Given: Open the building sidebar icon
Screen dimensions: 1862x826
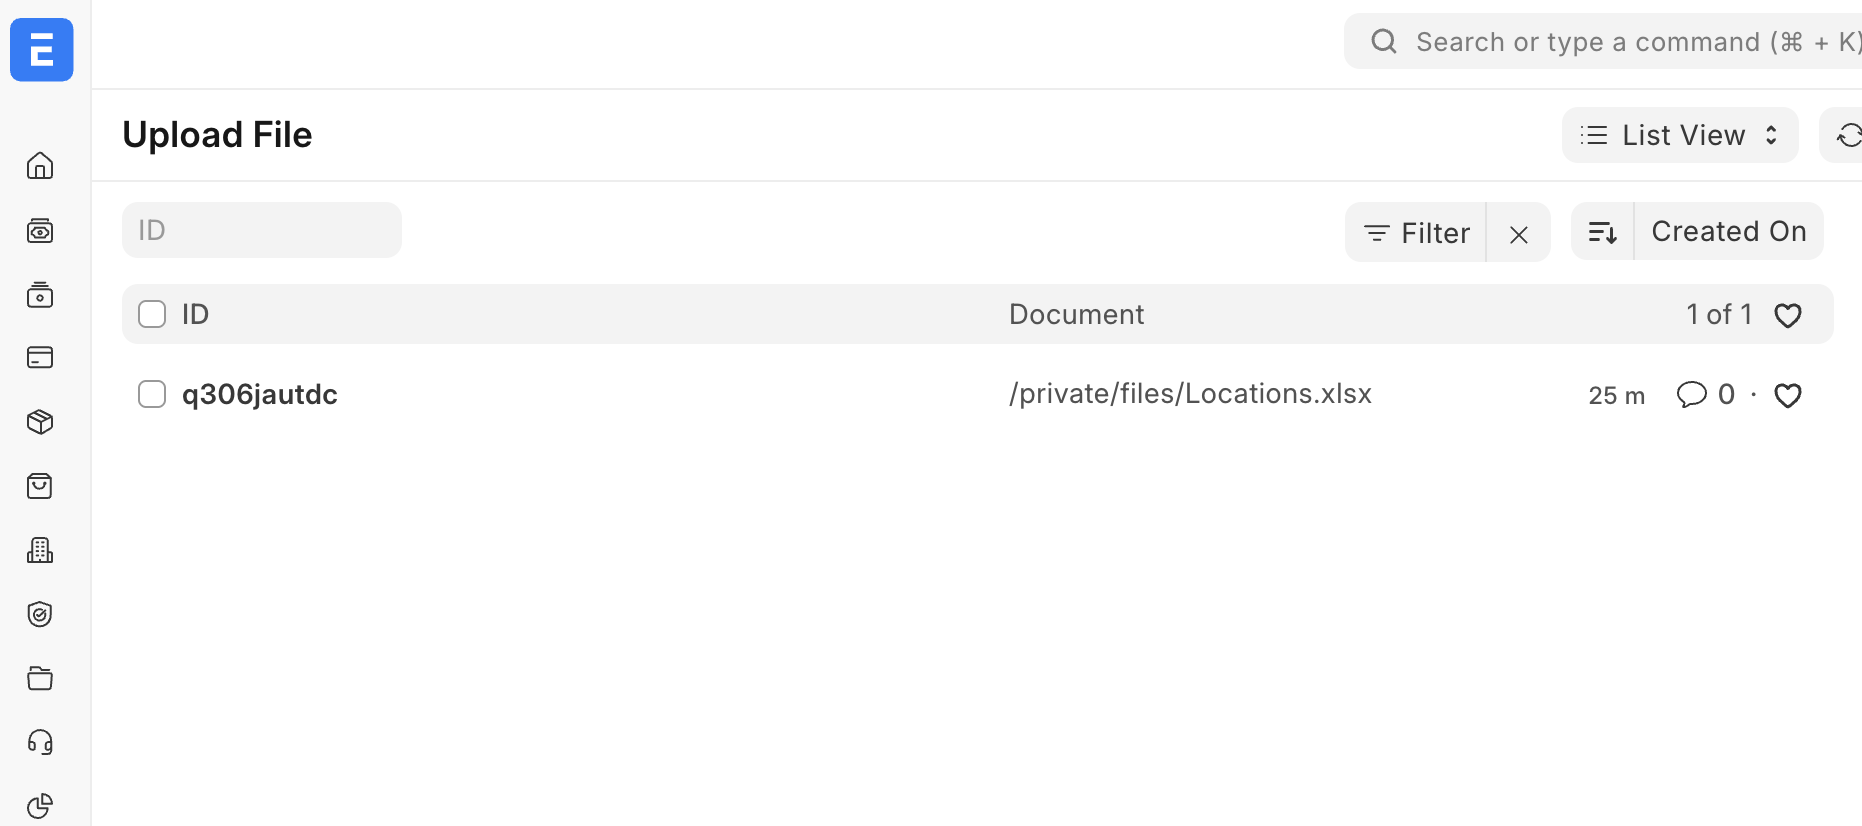Looking at the screenshot, I should pyautogui.click(x=40, y=550).
